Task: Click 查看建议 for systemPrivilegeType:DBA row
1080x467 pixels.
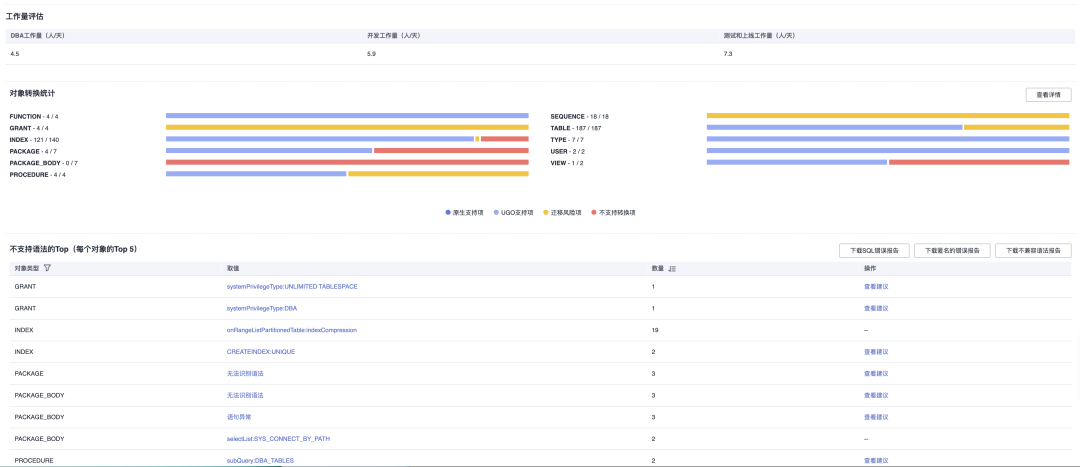Action: (x=876, y=308)
